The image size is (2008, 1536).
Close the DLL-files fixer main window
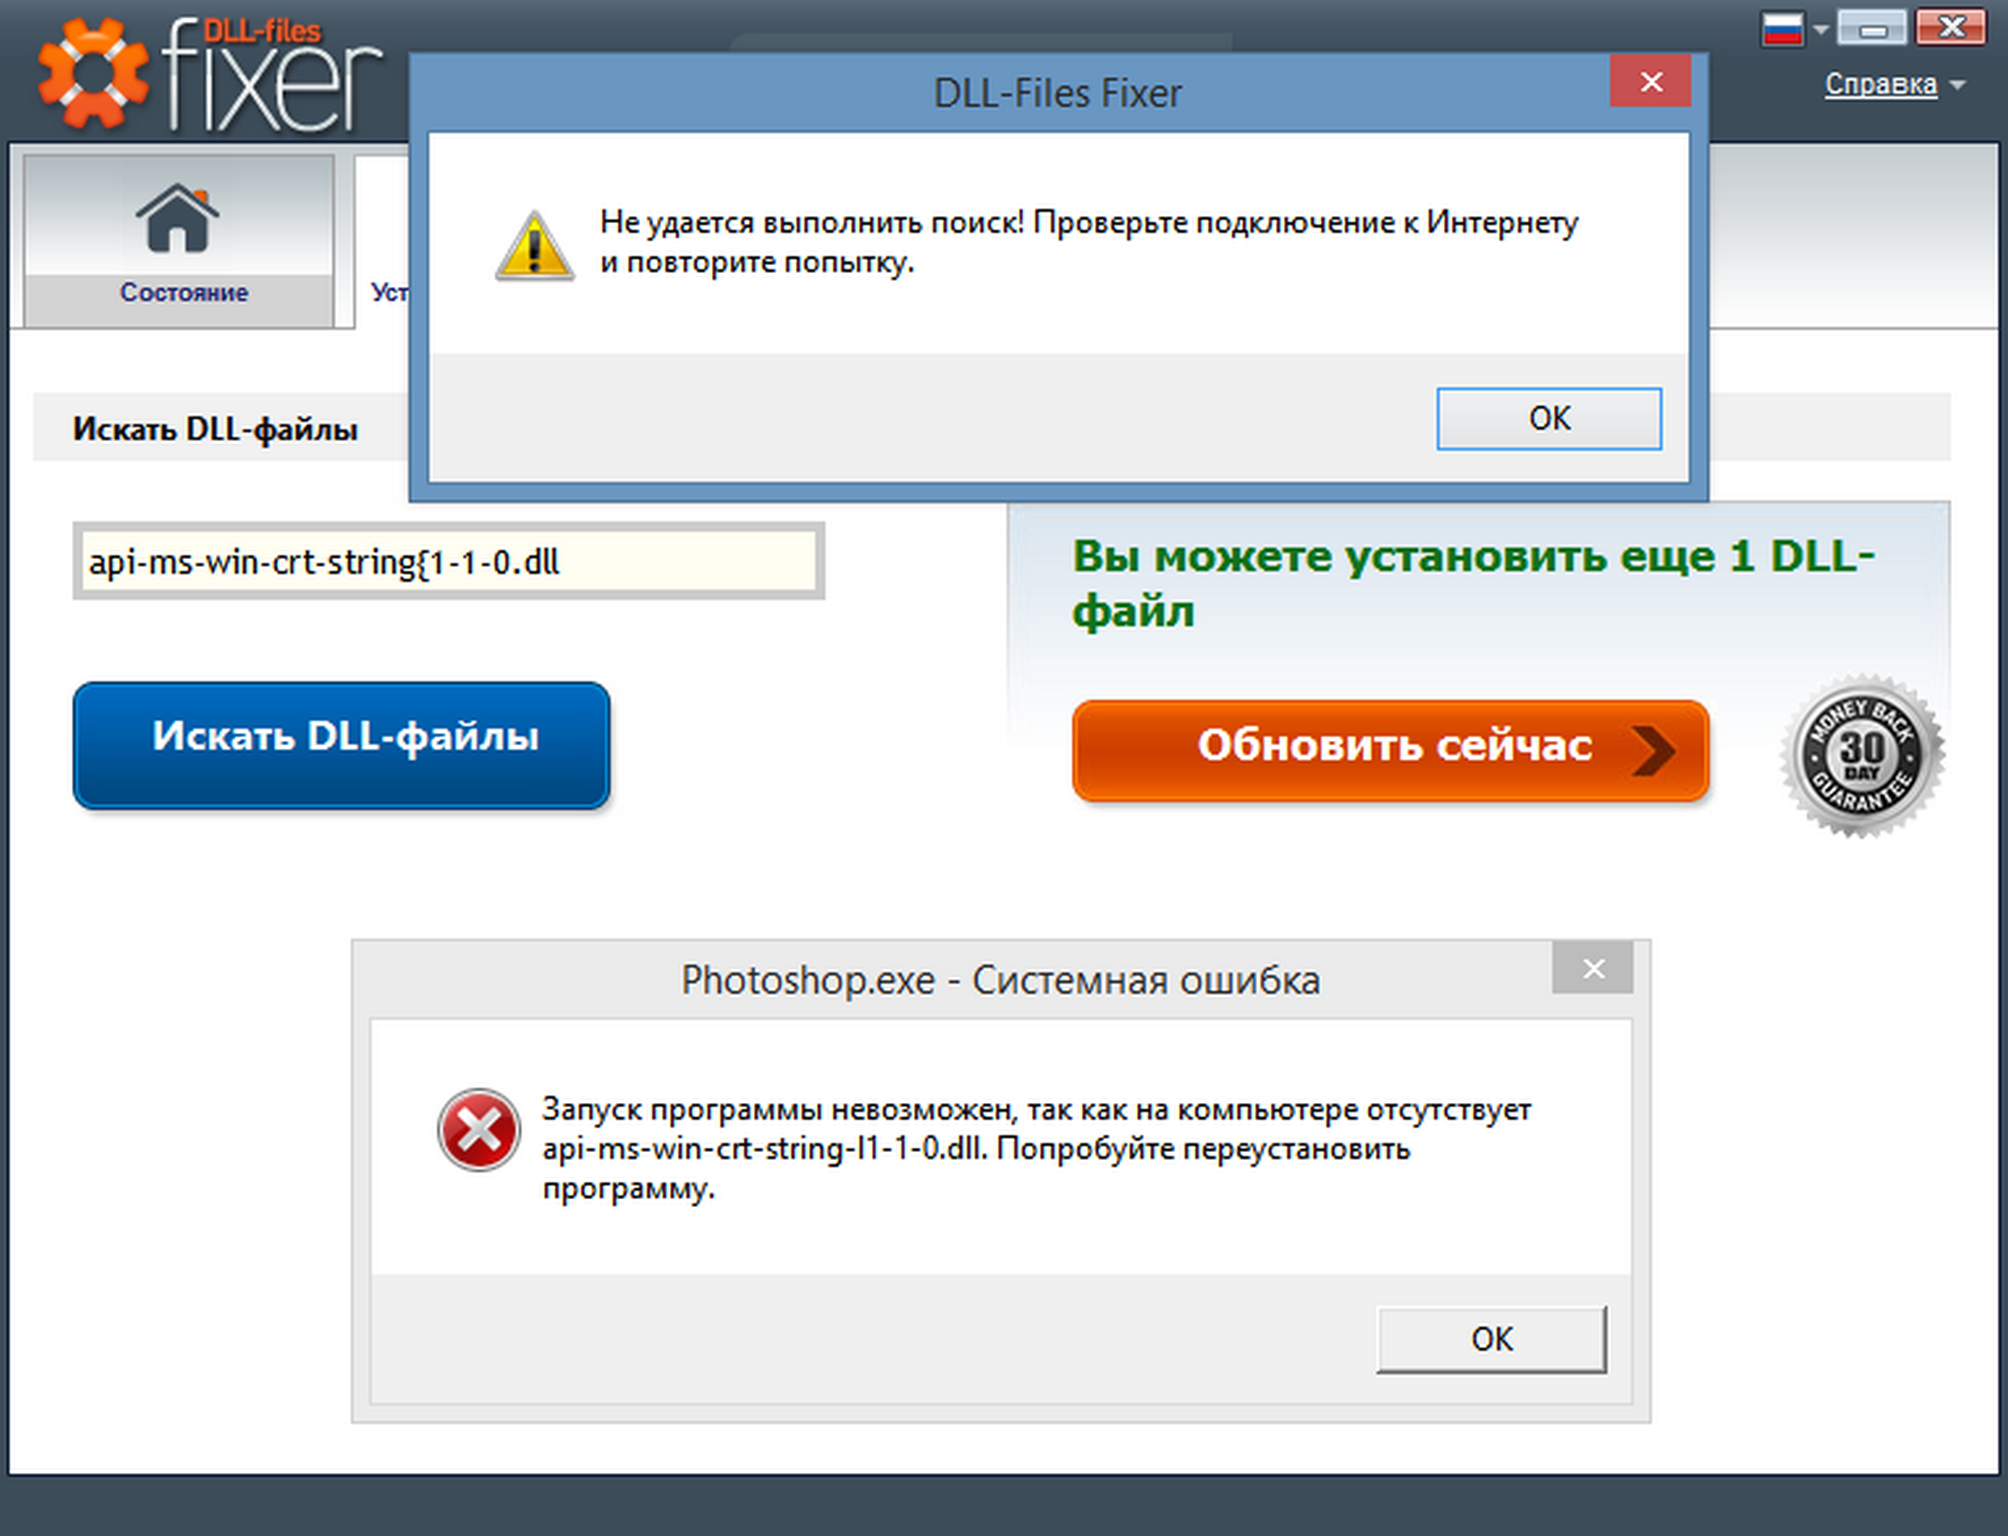1951,28
